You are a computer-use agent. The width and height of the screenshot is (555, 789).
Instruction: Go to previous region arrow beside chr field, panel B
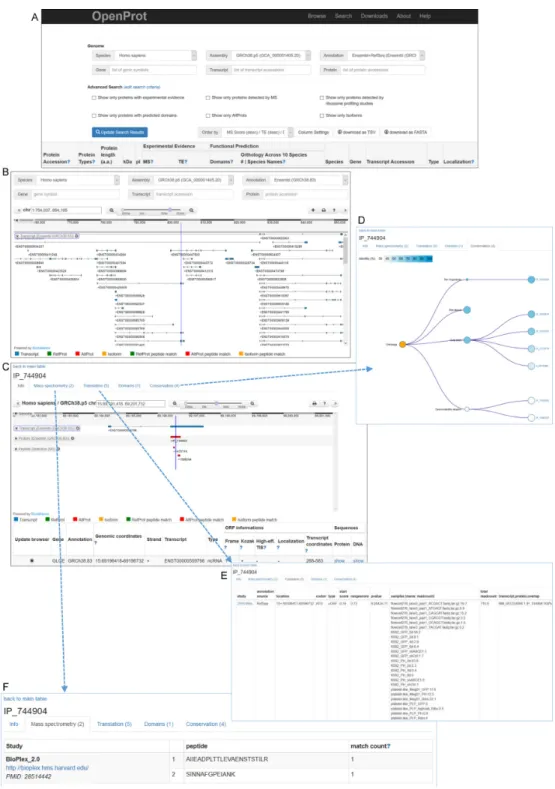click(x=19, y=210)
